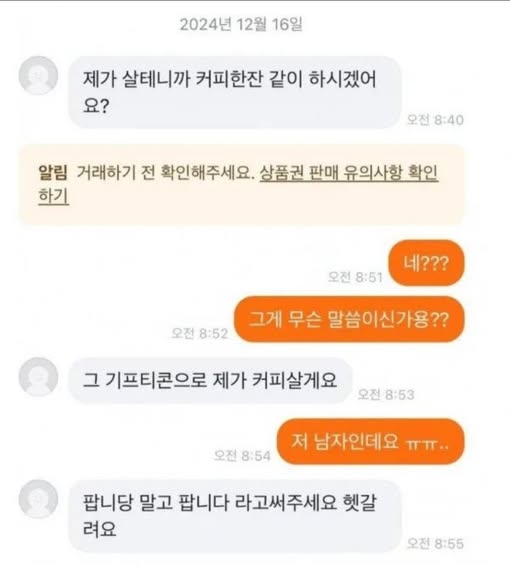Click timestamp 오전 8:40
This screenshot has width=510, height=565.
435,120
